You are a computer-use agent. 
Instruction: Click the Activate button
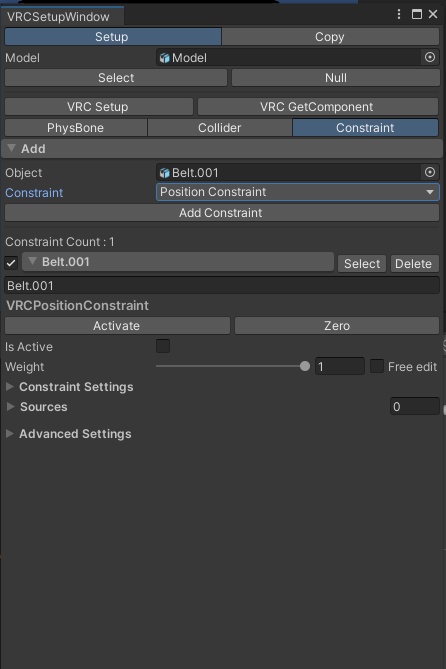[117, 326]
